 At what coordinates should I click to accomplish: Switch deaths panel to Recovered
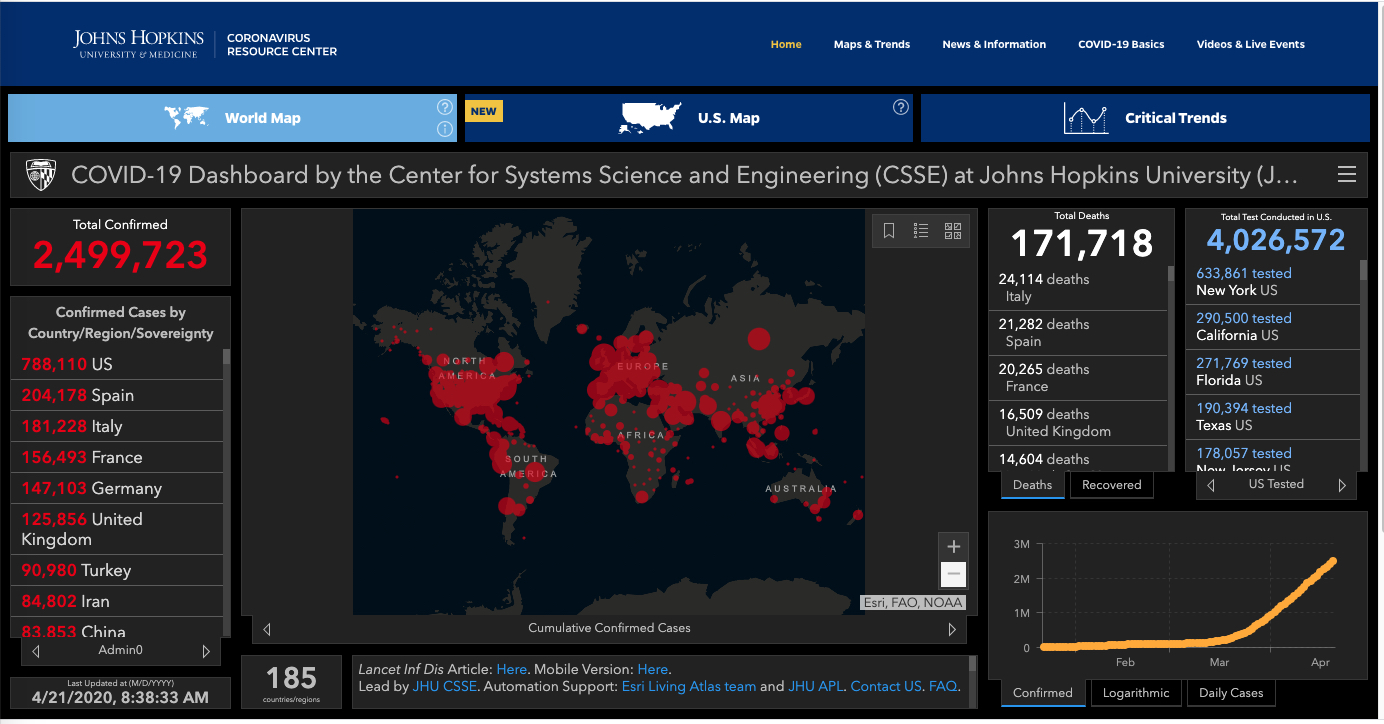point(1111,485)
